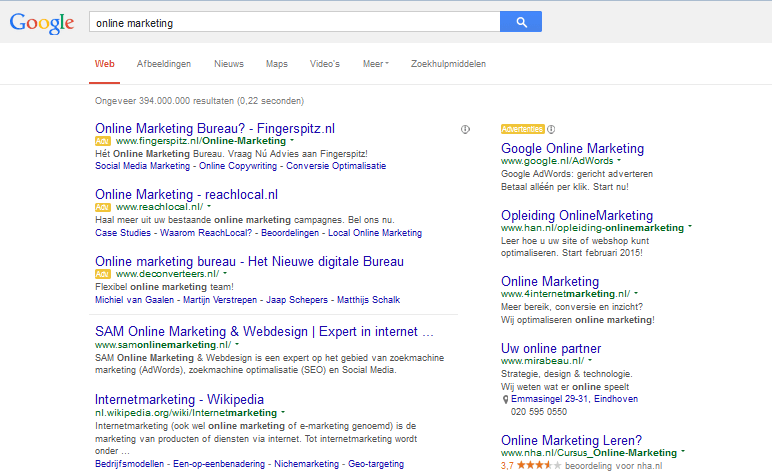Open the Video's tab
The image size is (772, 474).
pos(324,64)
